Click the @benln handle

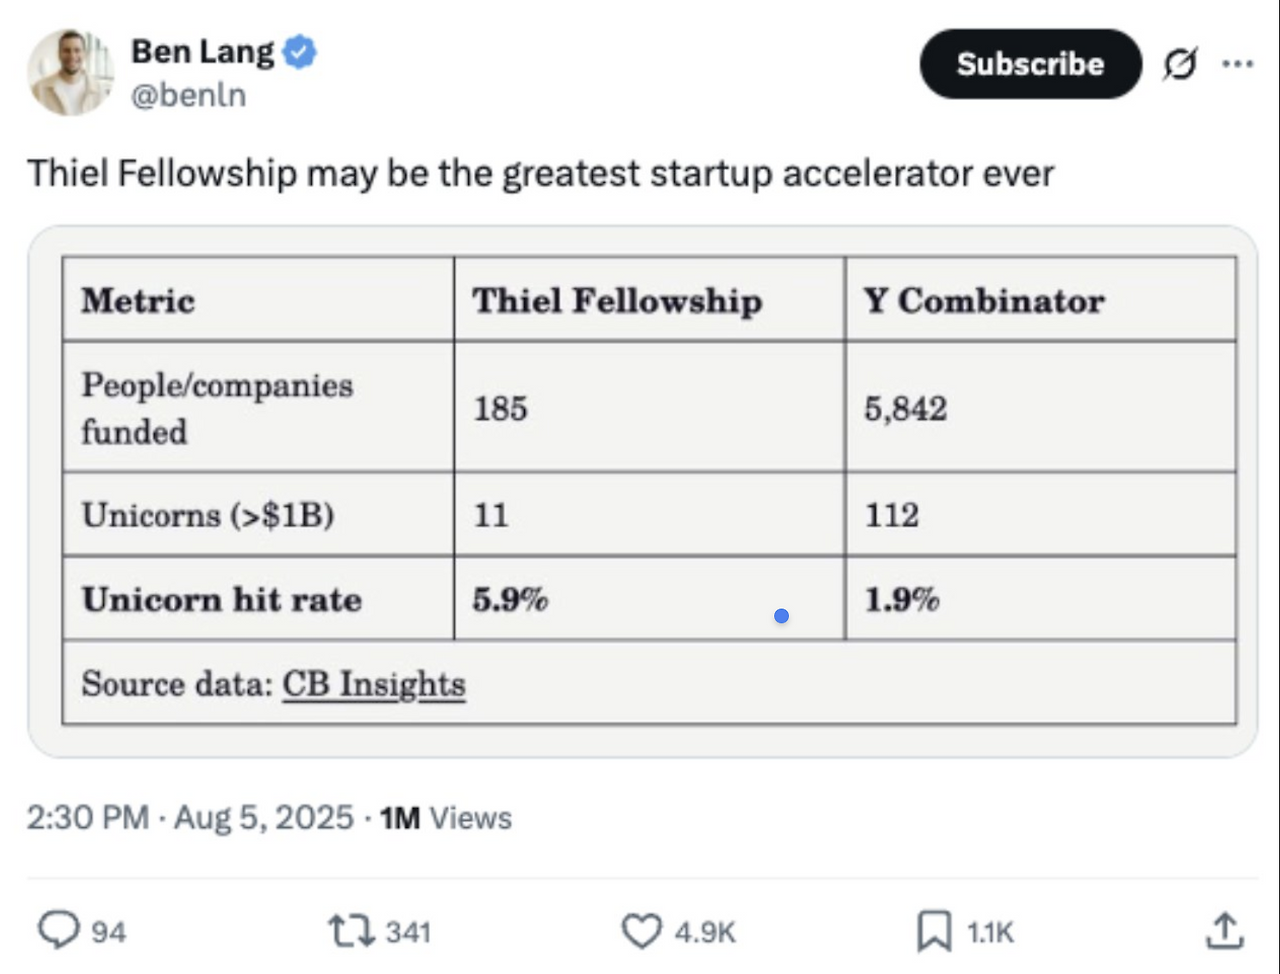tap(188, 96)
